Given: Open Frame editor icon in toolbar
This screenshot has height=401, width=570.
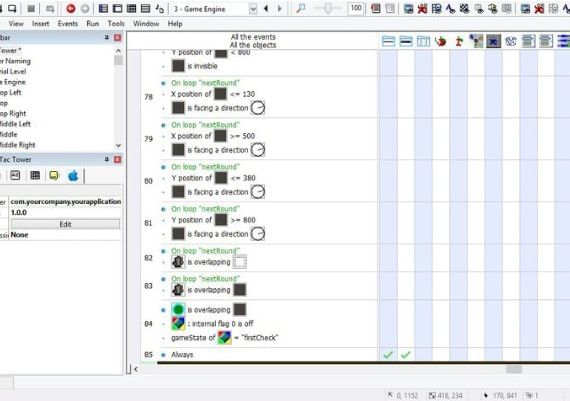Looking at the screenshot, I should coord(117,9).
